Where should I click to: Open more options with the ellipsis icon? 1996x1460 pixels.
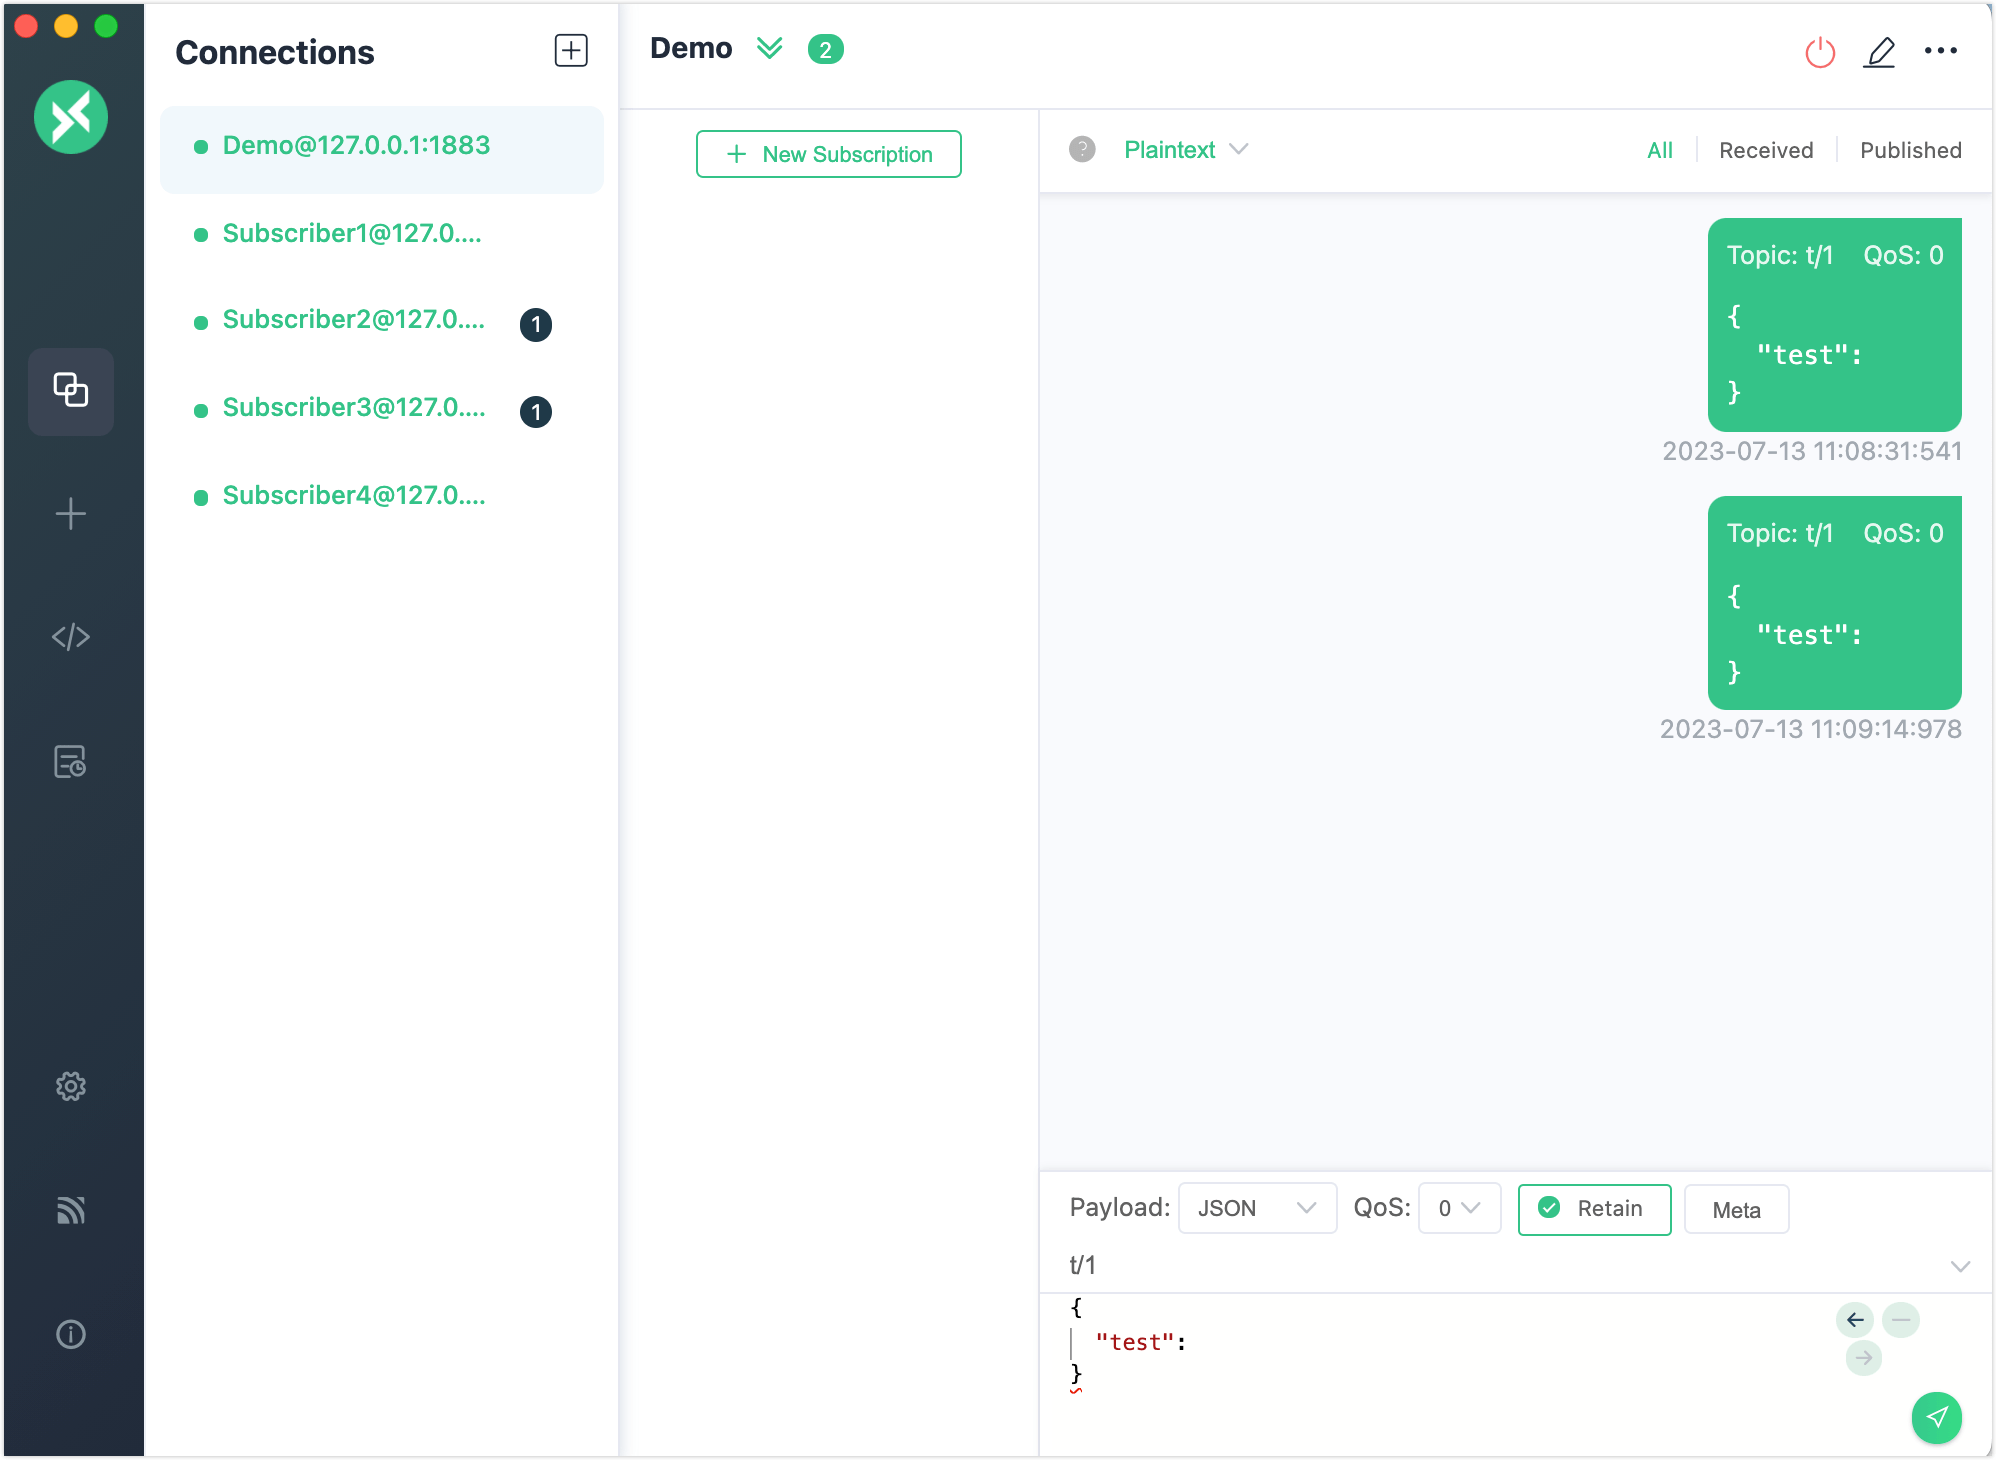[1942, 50]
